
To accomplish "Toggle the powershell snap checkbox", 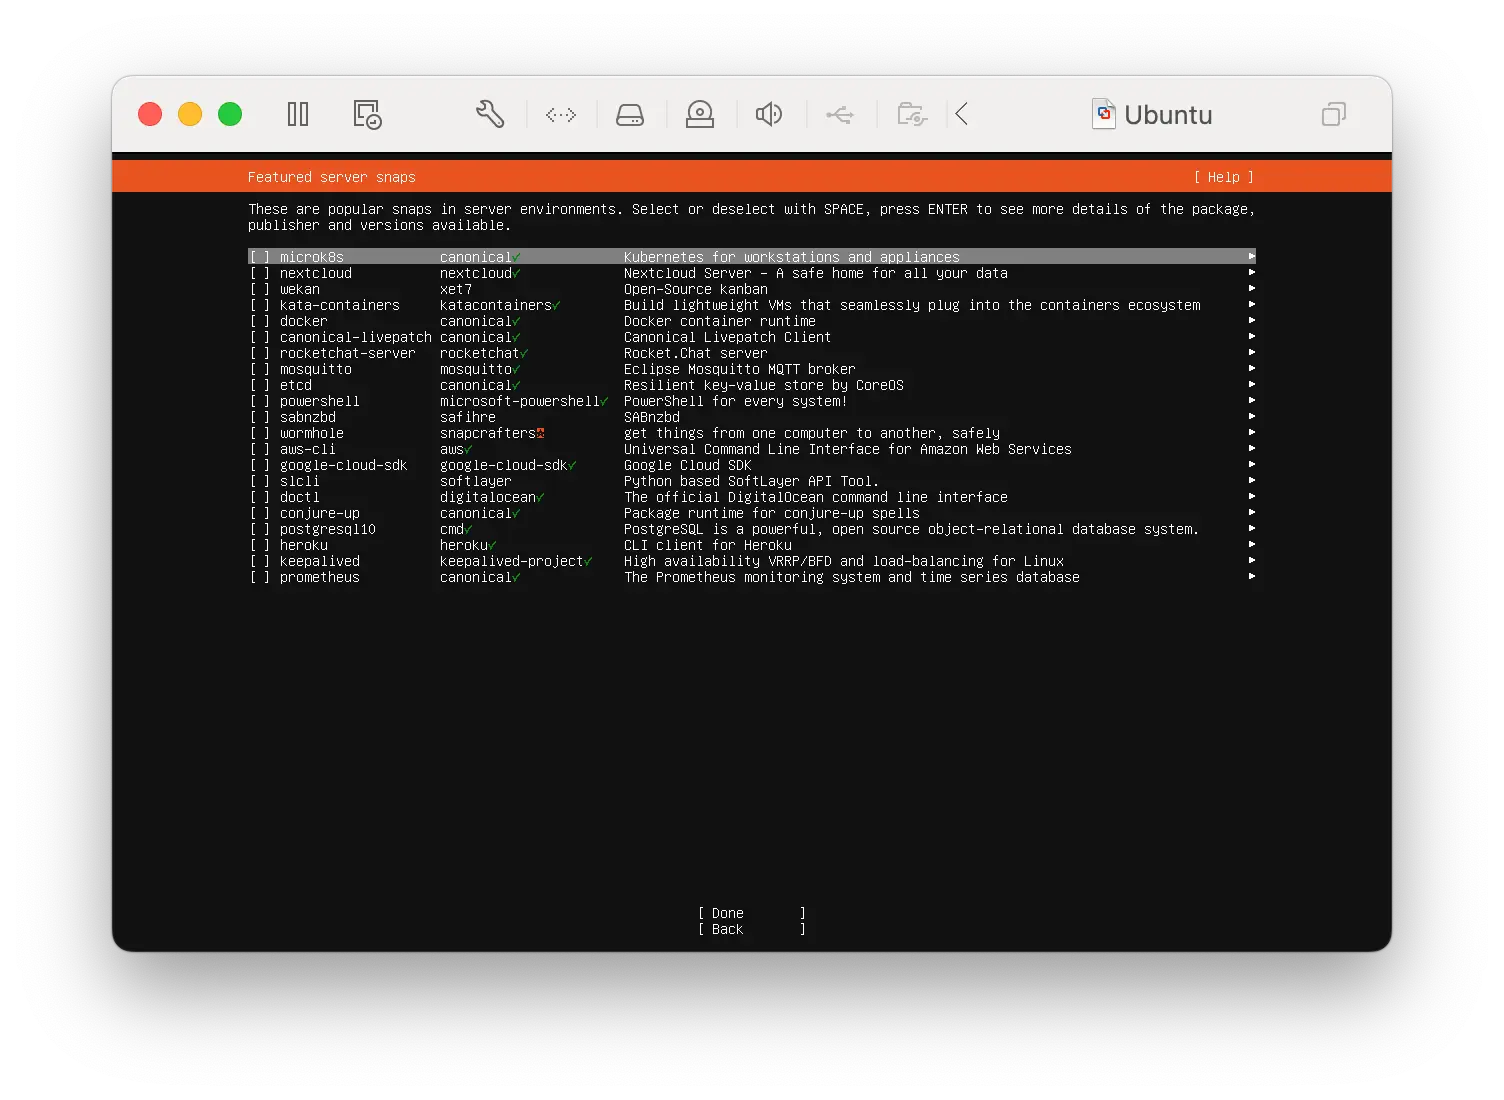I will (260, 401).
